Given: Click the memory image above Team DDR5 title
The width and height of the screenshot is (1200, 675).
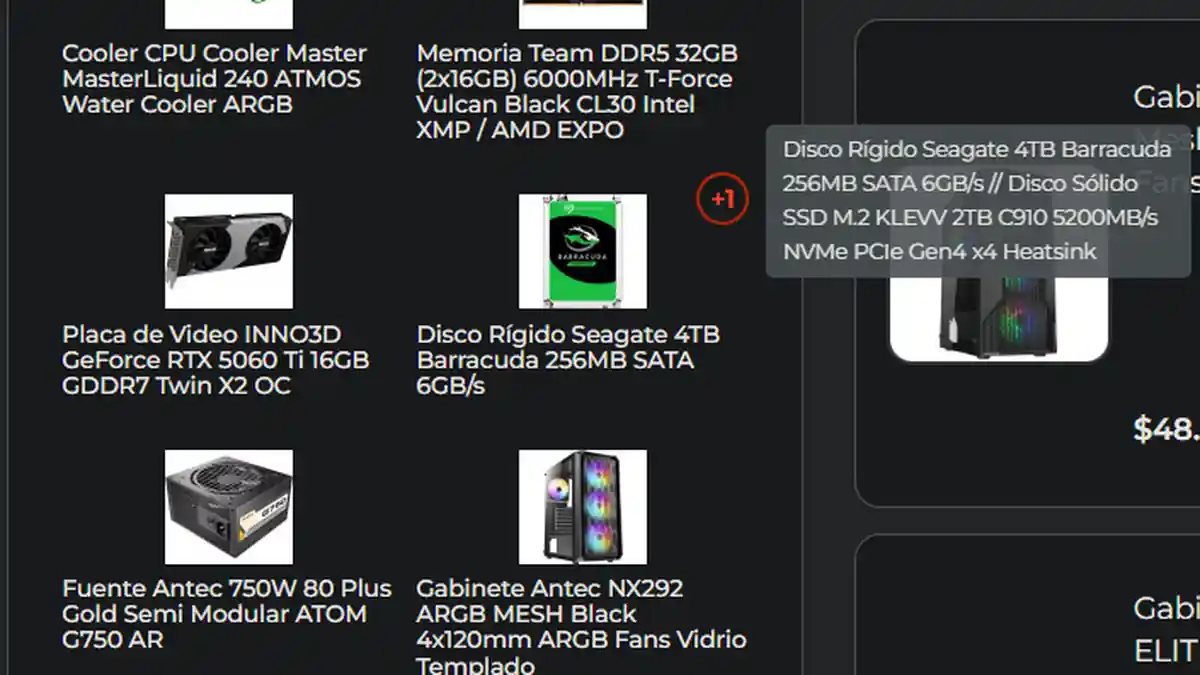Looking at the screenshot, I should coord(582,14).
